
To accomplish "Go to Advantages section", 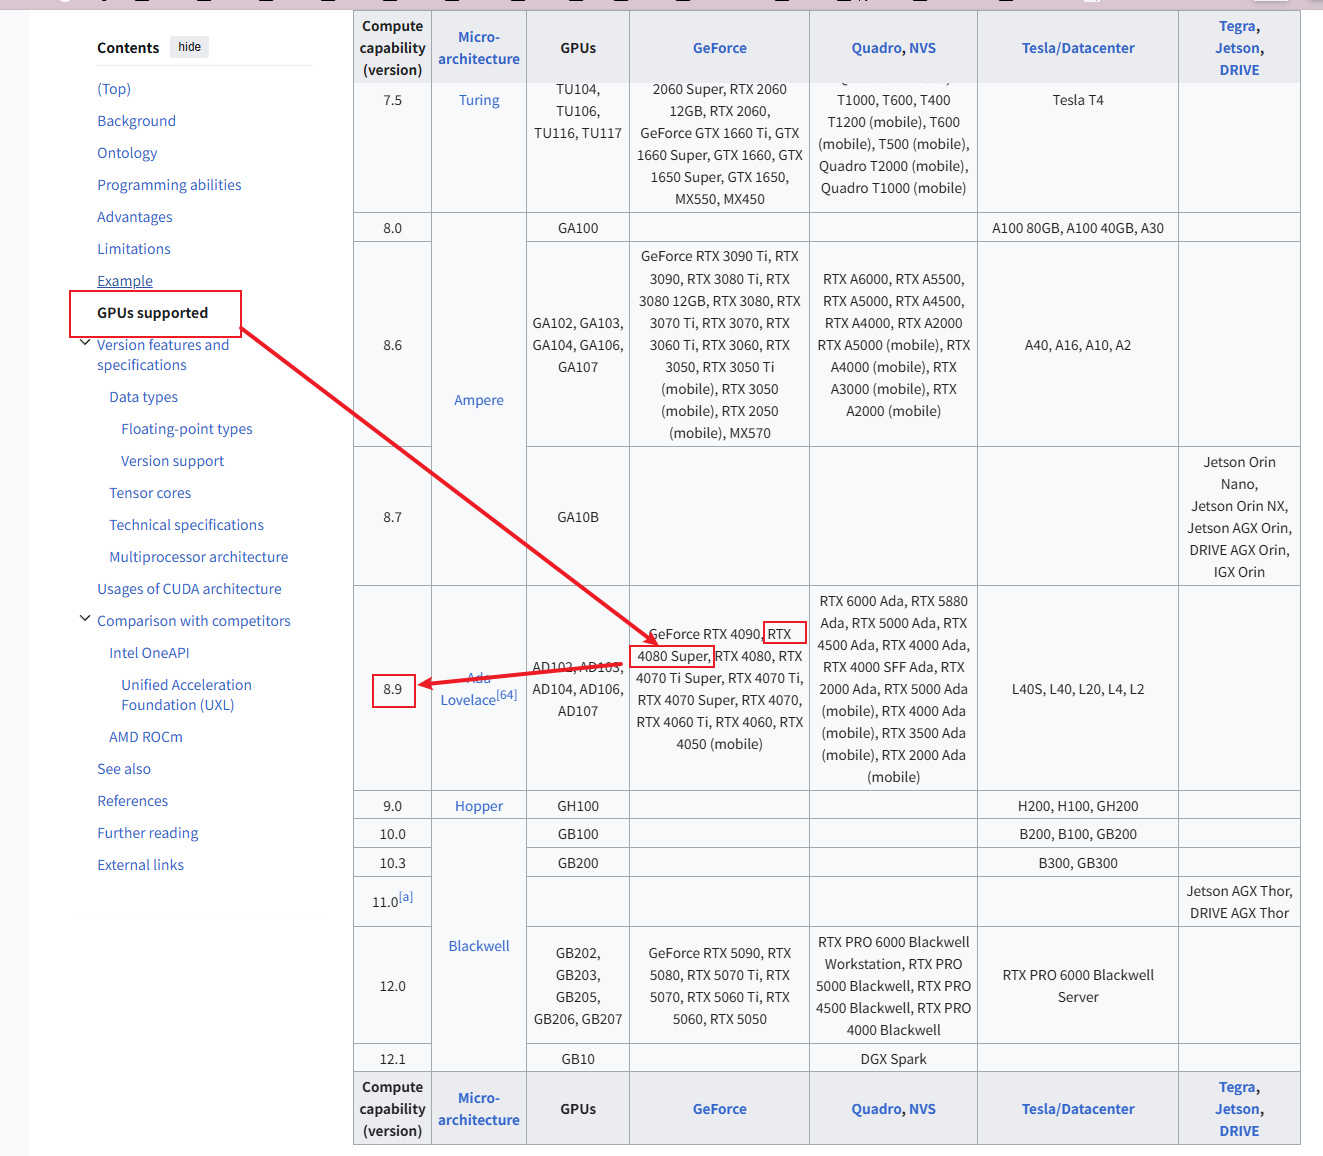I will point(134,217).
